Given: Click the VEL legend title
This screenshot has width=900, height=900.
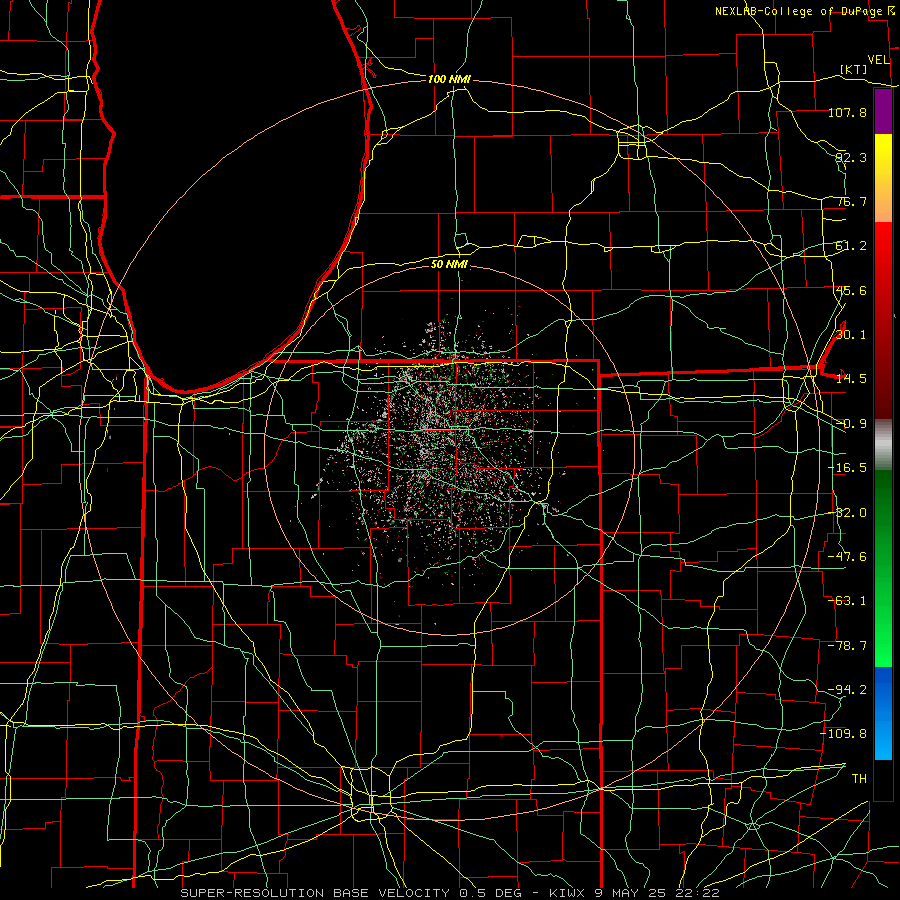Looking at the screenshot, I should point(878,60).
